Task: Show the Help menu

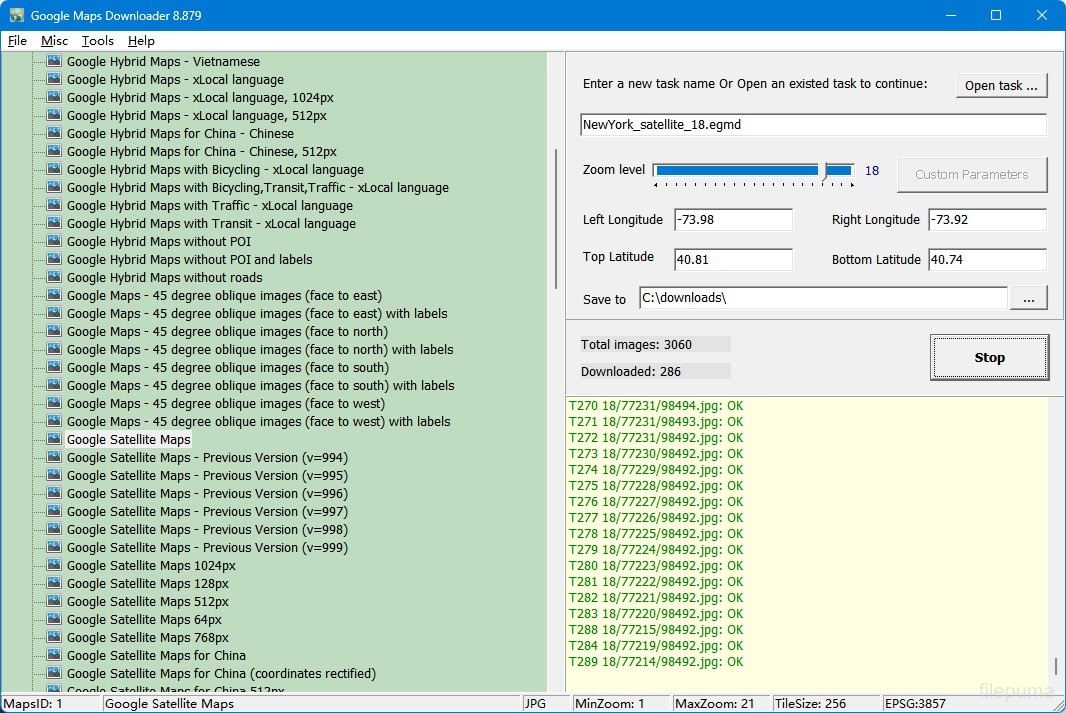Action: (x=141, y=41)
